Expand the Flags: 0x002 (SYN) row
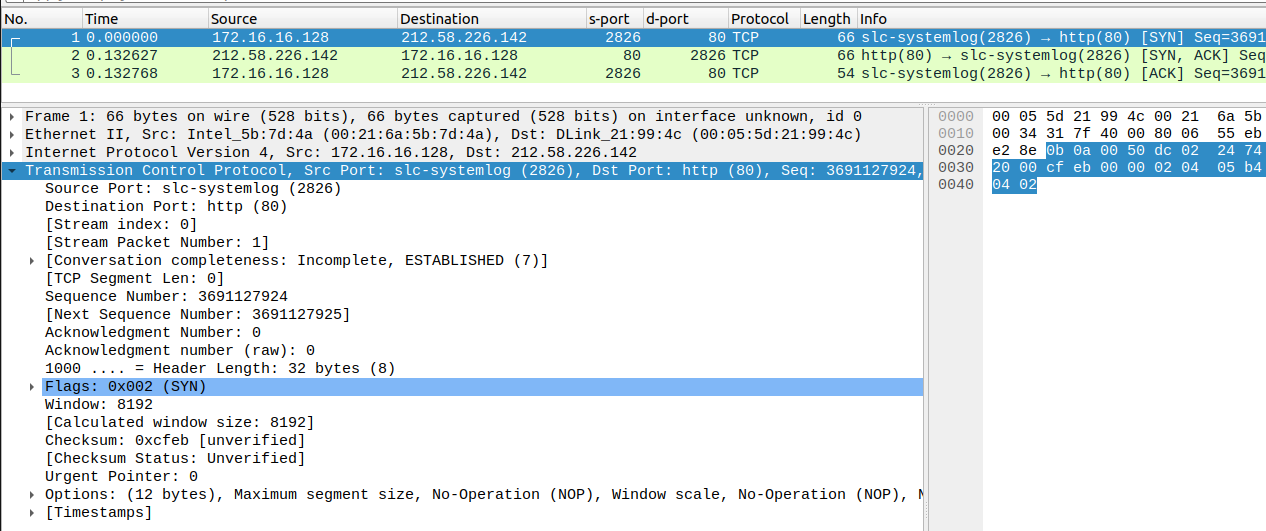 pyautogui.click(x=32, y=387)
